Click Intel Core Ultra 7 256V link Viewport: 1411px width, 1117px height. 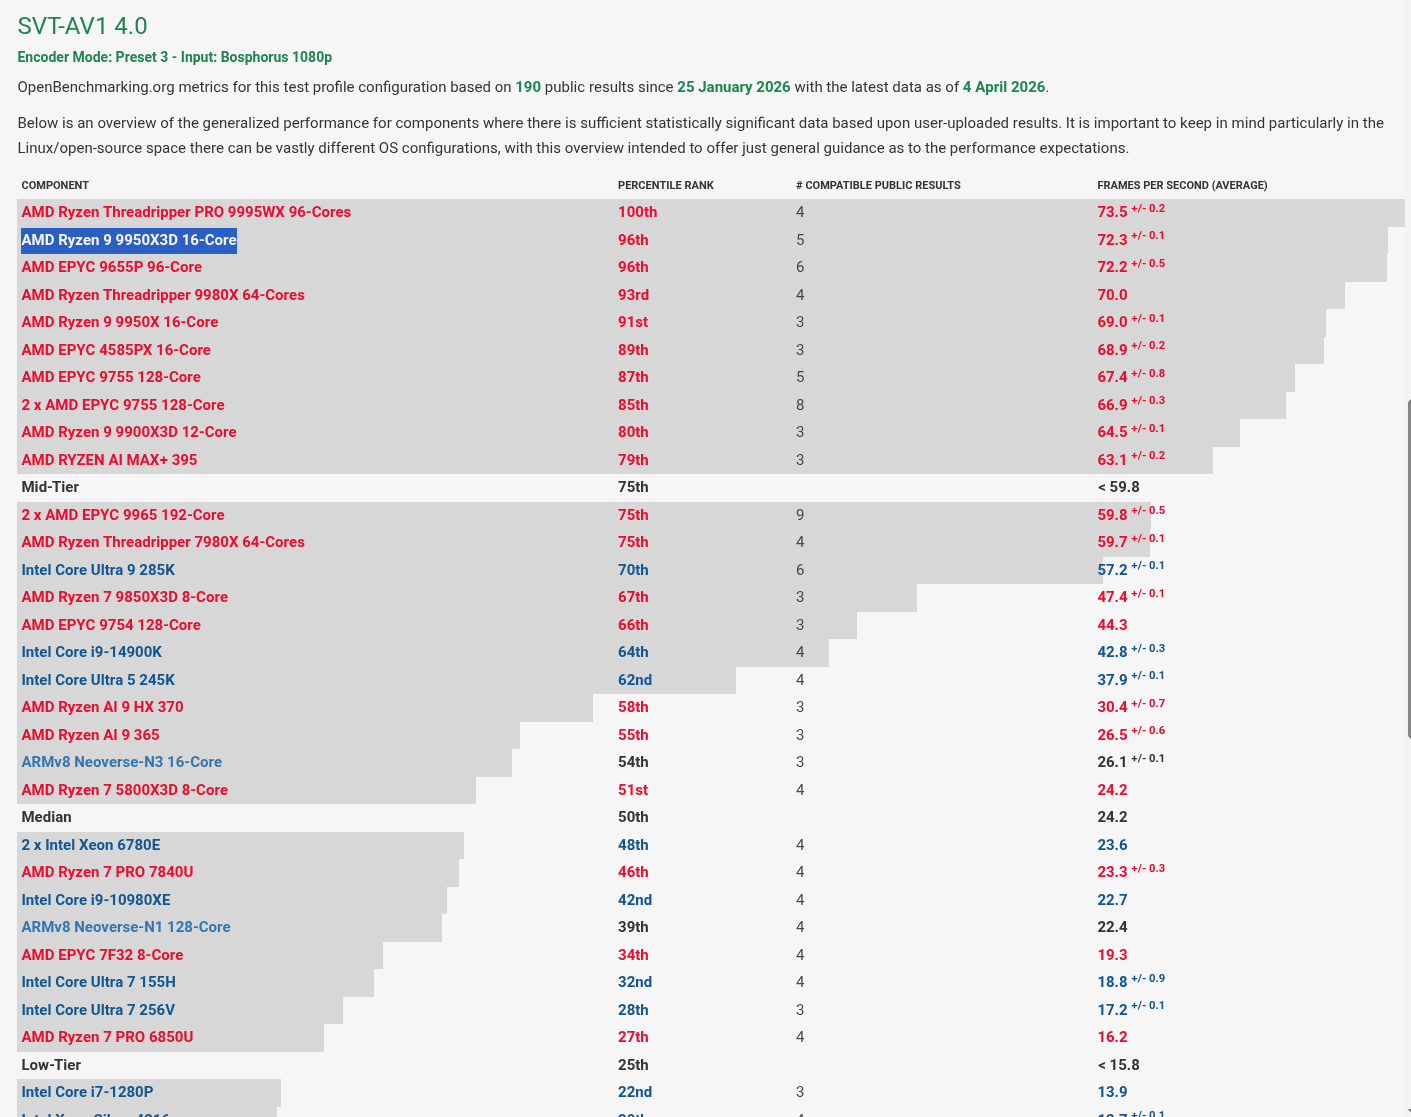point(98,1010)
